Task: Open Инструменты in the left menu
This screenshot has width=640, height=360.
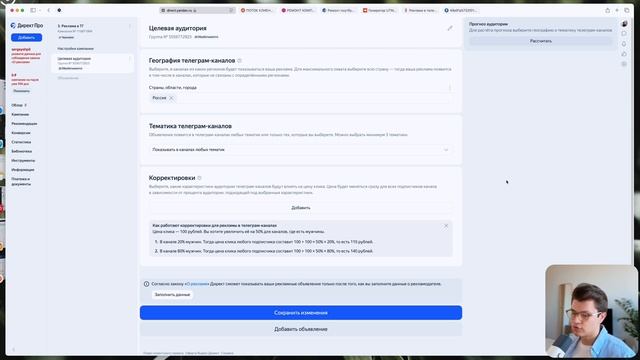Action: coord(23,161)
